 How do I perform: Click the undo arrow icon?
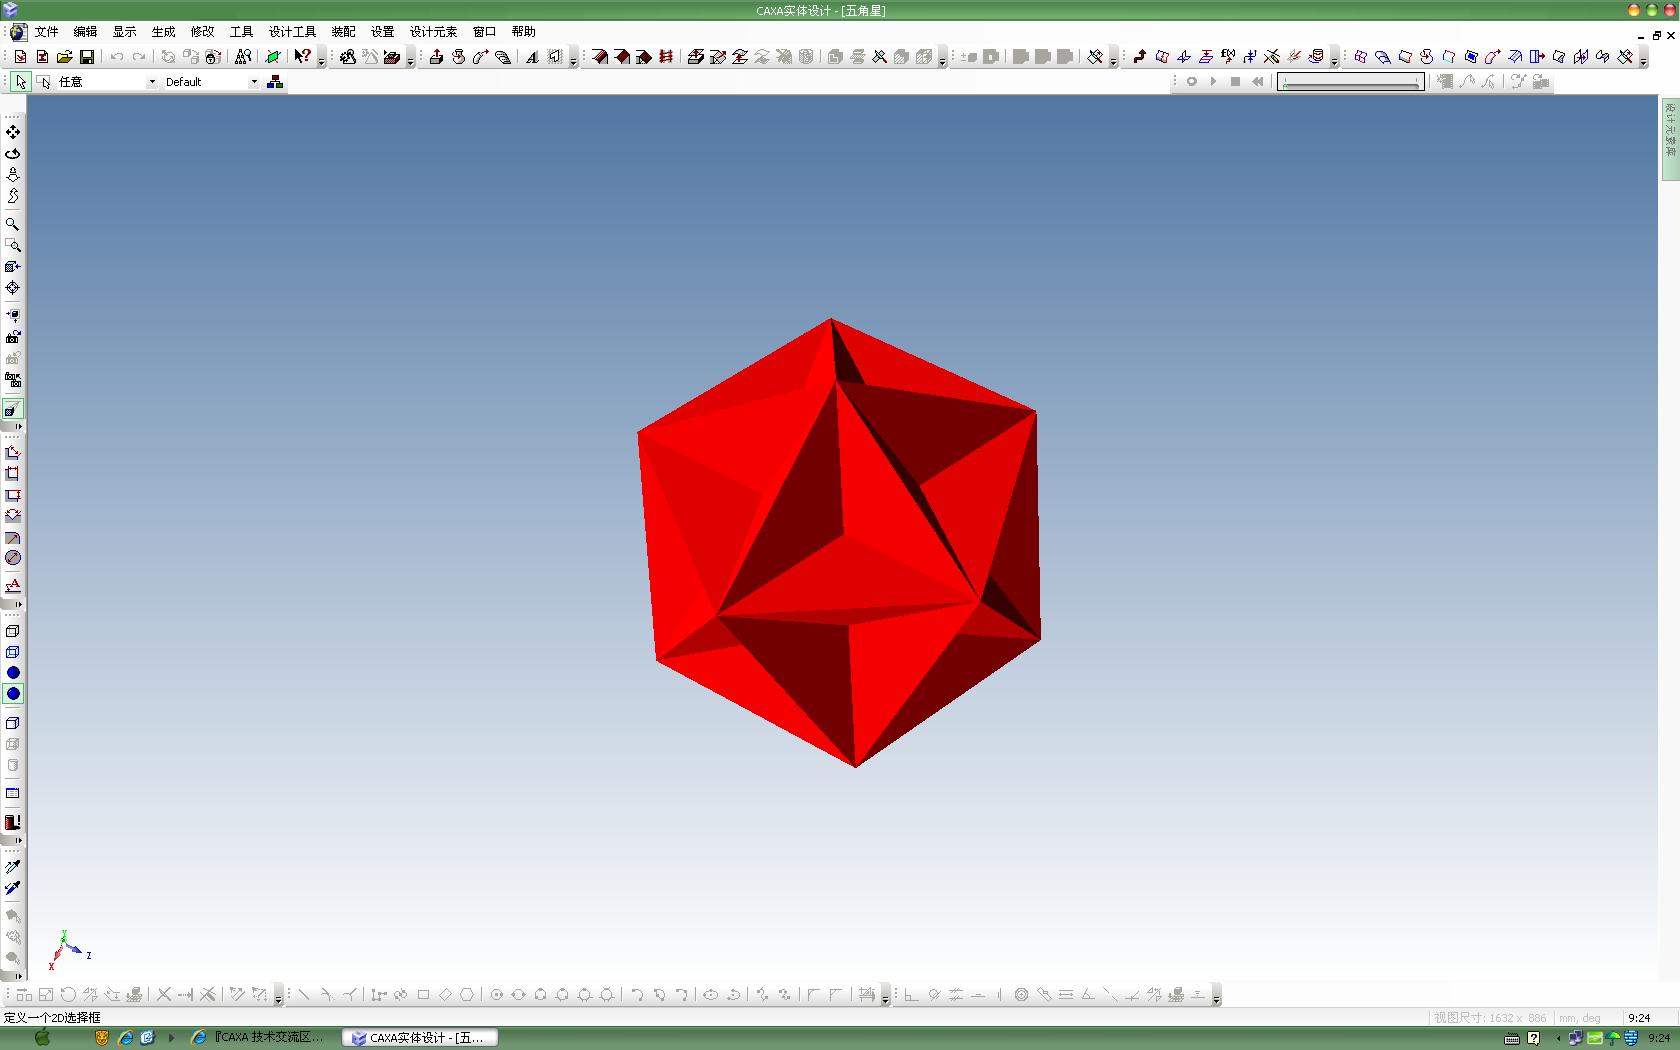click(x=117, y=57)
